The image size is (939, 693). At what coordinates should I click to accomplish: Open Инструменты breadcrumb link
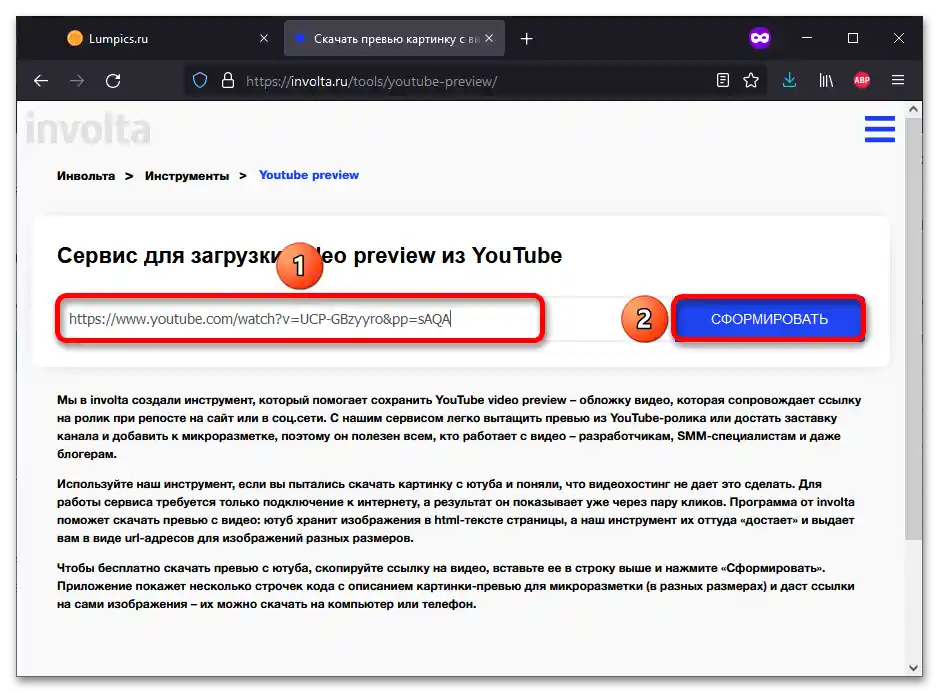(x=187, y=176)
